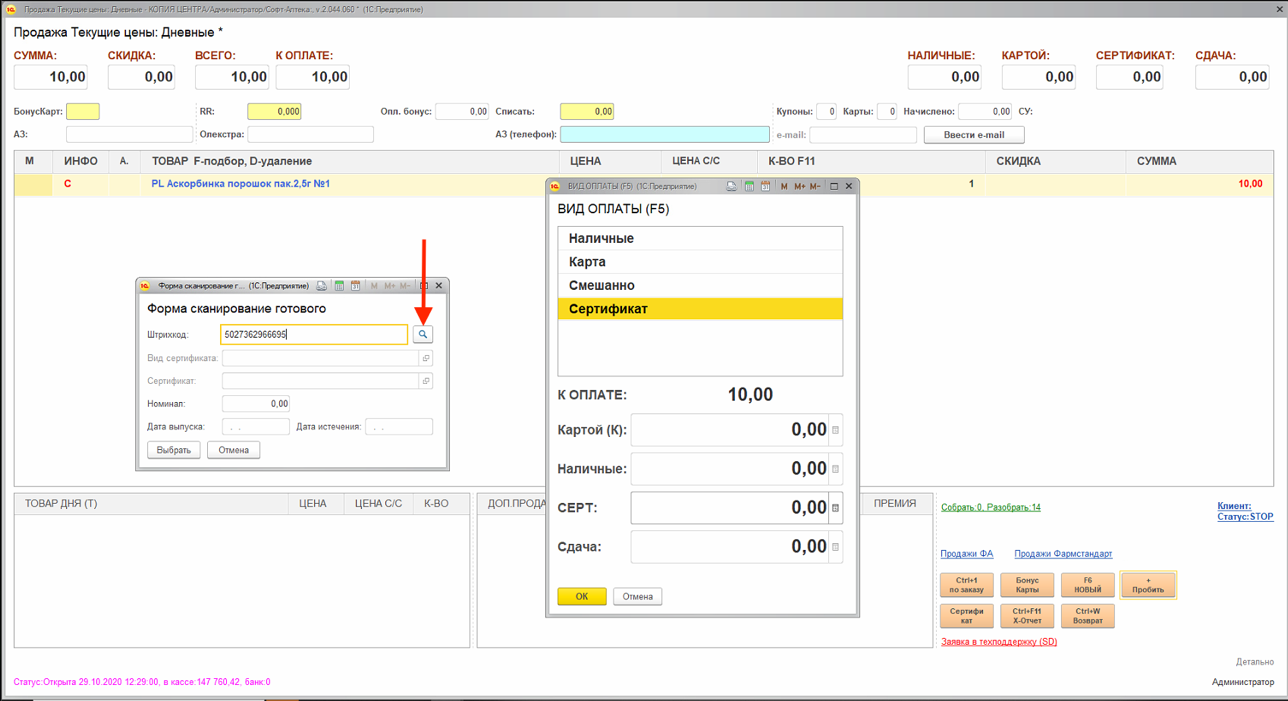Click the Ввести e-mail button
The width and height of the screenshot is (1288, 701).
pos(973,135)
